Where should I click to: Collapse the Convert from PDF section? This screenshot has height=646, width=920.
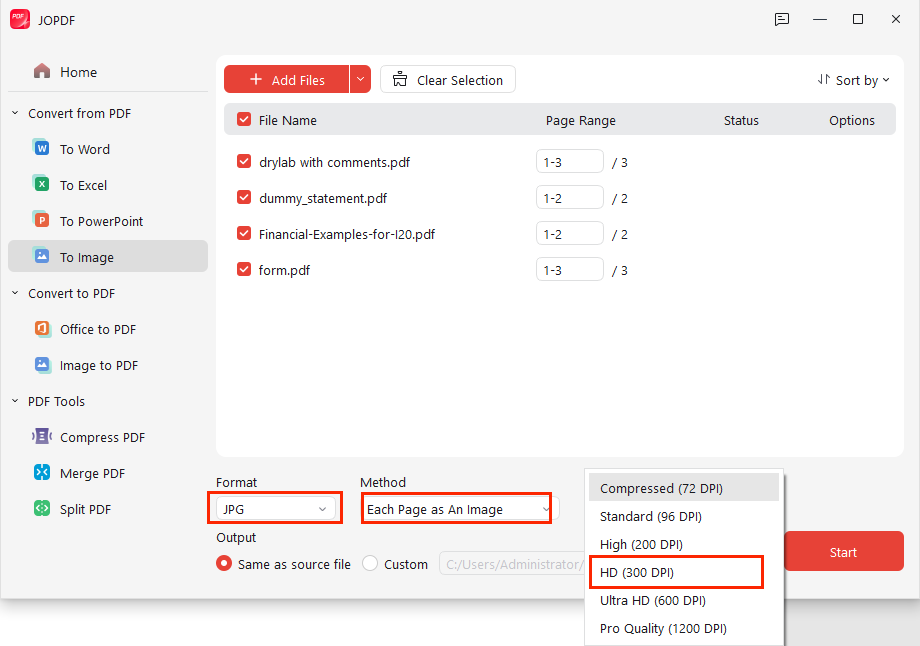tap(15, 113)
